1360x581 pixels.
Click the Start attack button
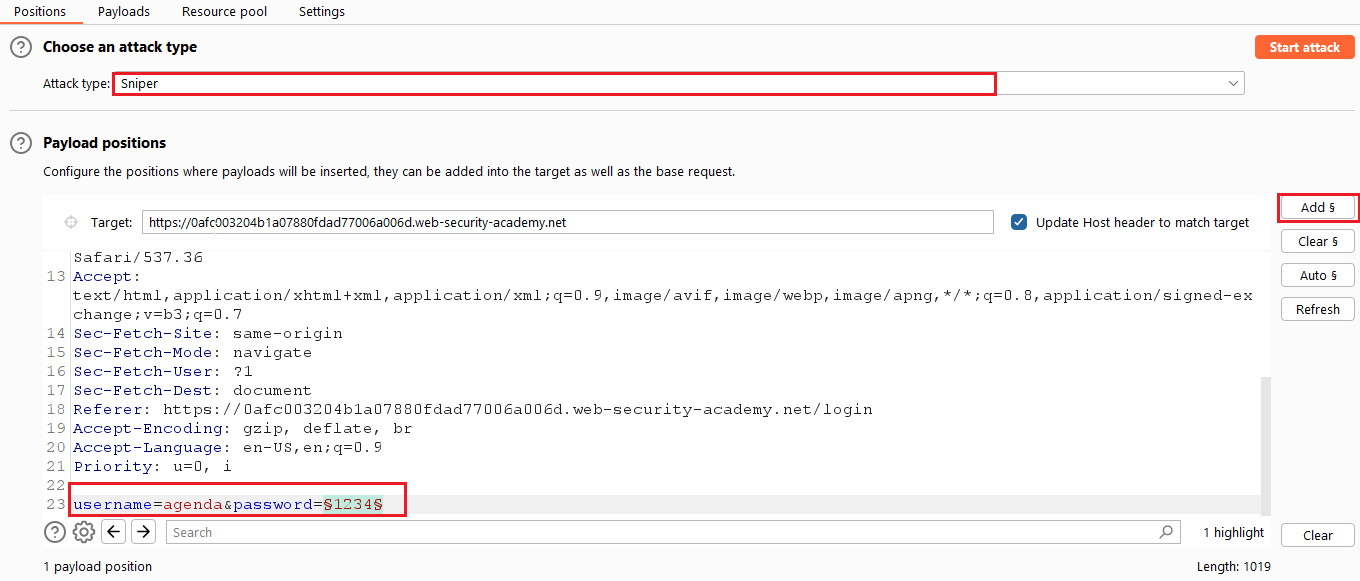1305,47
